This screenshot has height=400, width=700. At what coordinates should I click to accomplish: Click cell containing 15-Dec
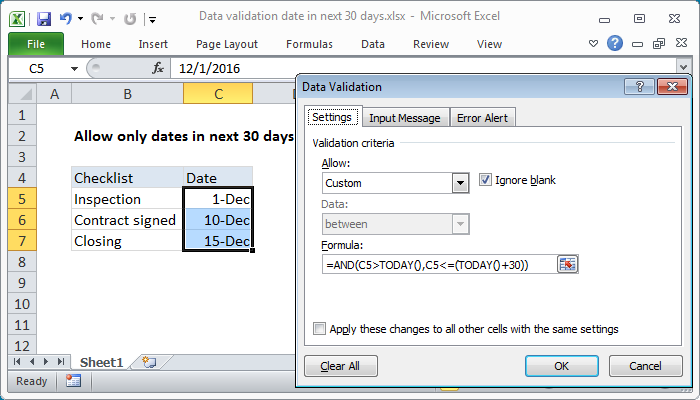(x=218, y=241)
